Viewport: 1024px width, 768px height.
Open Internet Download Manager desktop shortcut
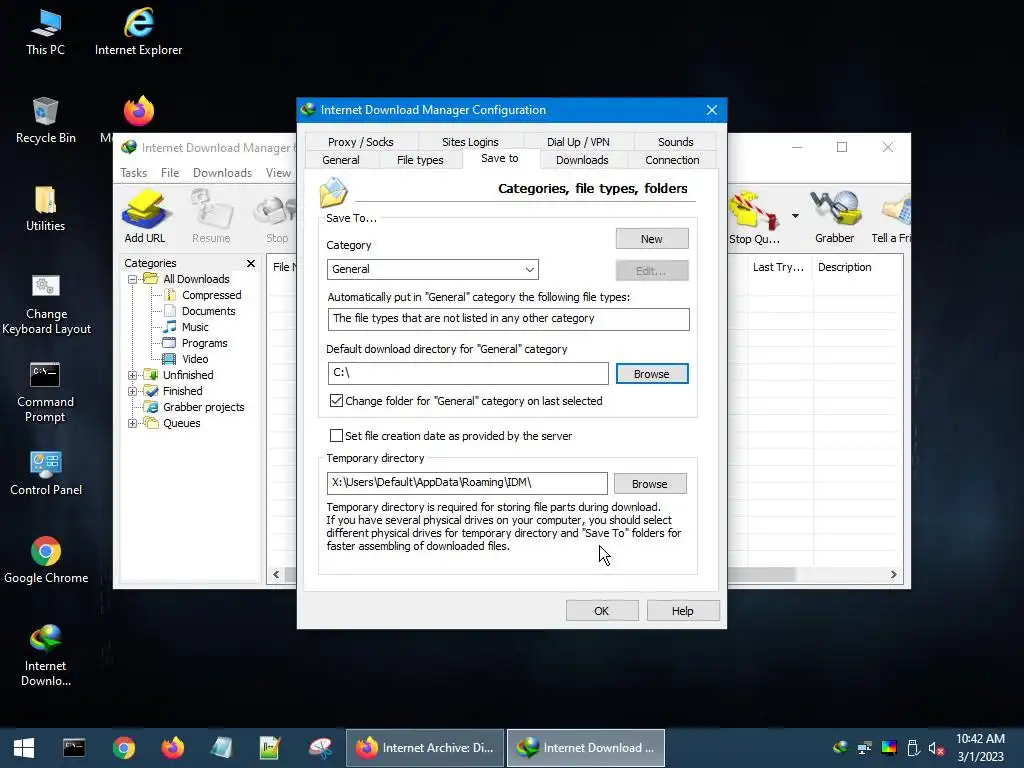point(45,655)
